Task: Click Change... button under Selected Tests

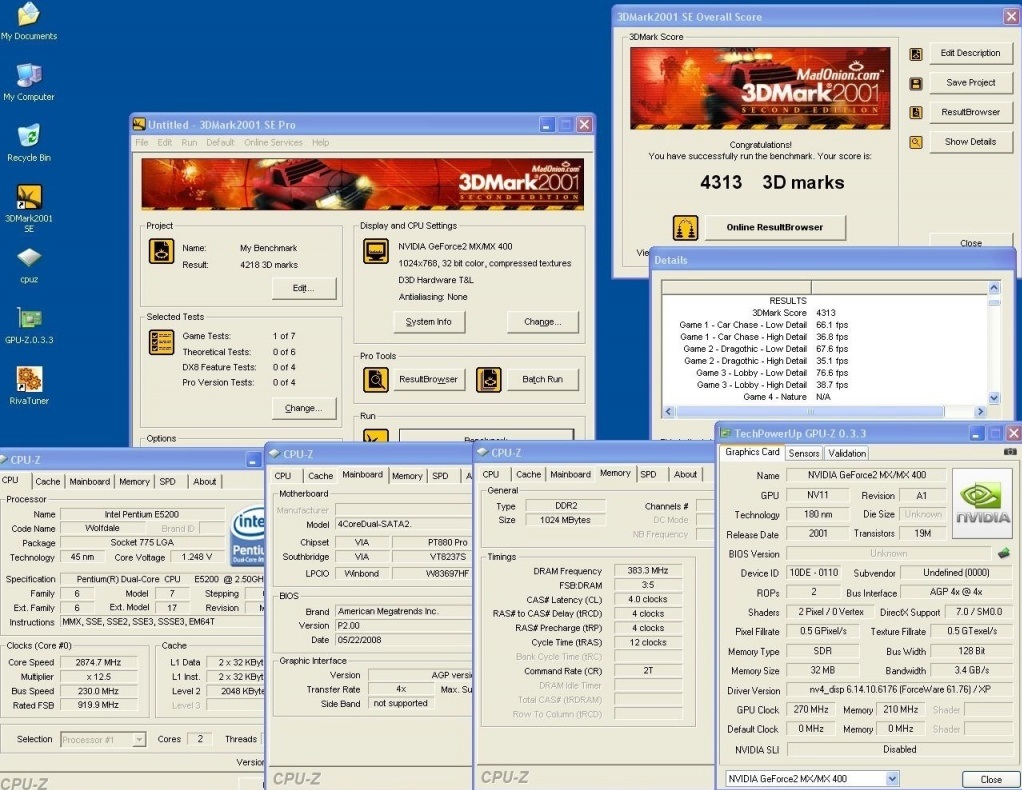Action: click(304, 408)
